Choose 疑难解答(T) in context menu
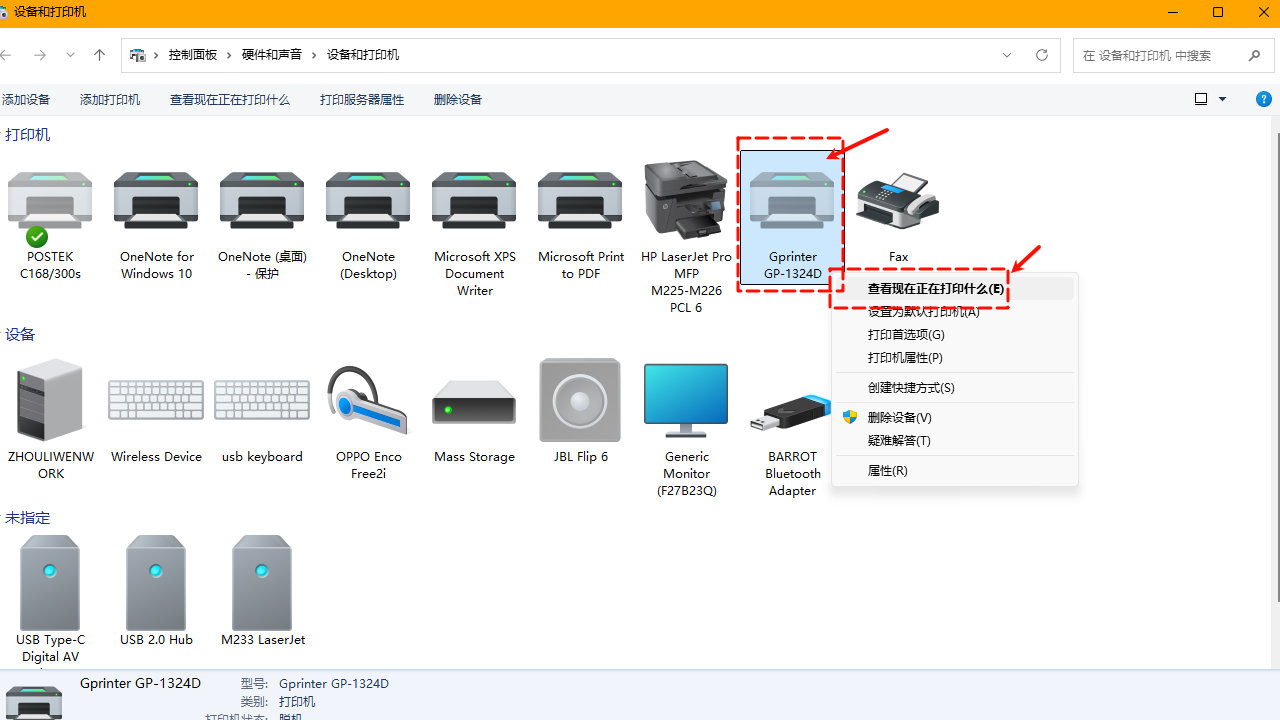 click(954, 440)
